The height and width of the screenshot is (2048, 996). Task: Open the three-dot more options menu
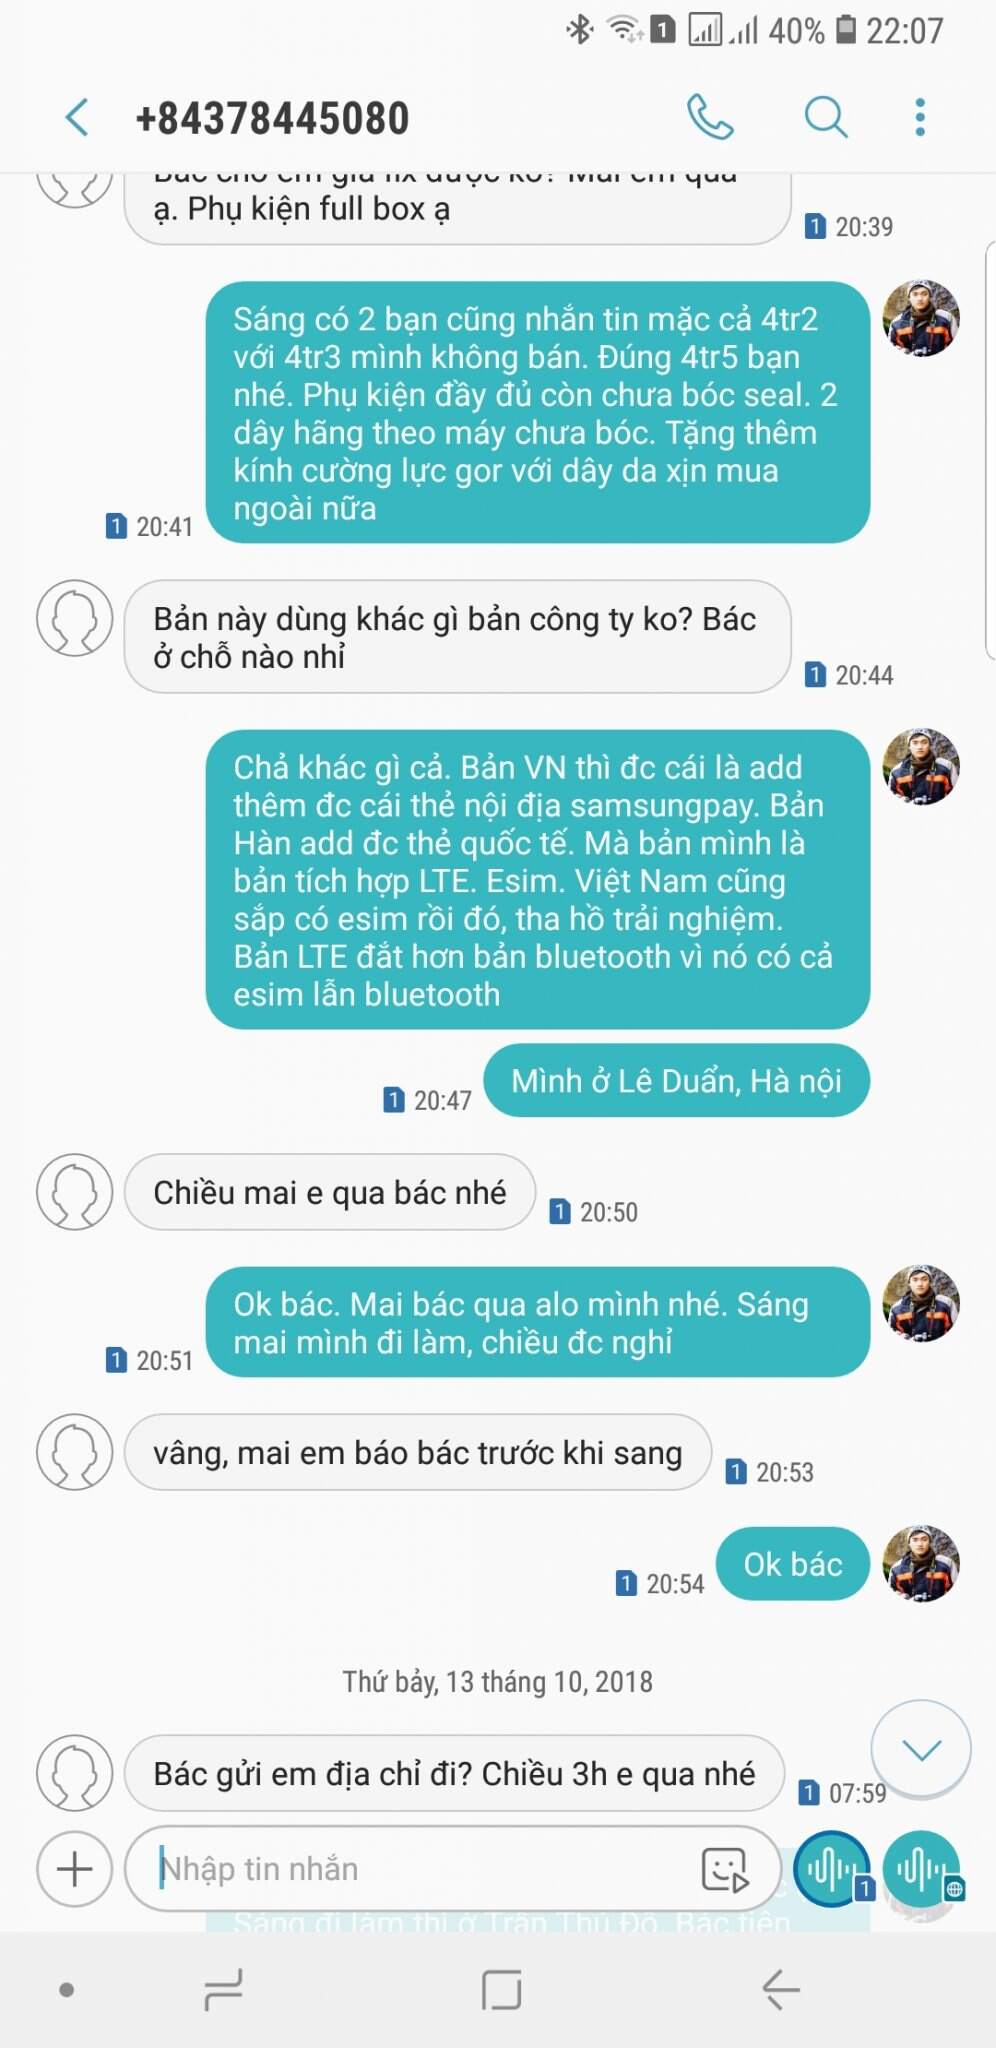(920, 117)
